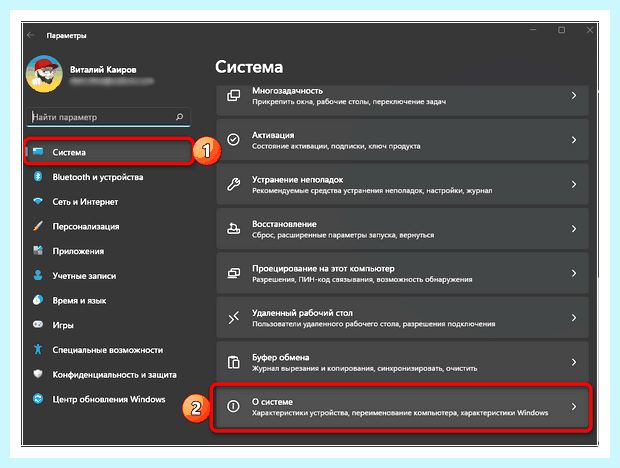The image size is (620, 468).
Task: Click the Wi-Fi network icon in sidebar
Action: click(38, 201)
